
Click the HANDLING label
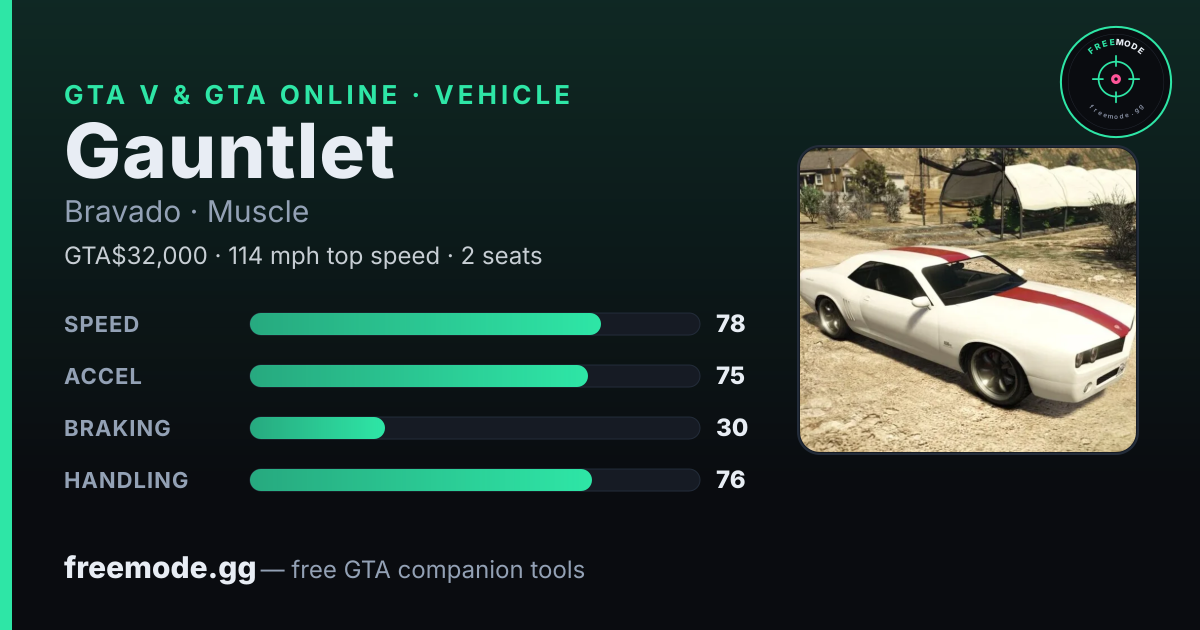click(126, 480)
